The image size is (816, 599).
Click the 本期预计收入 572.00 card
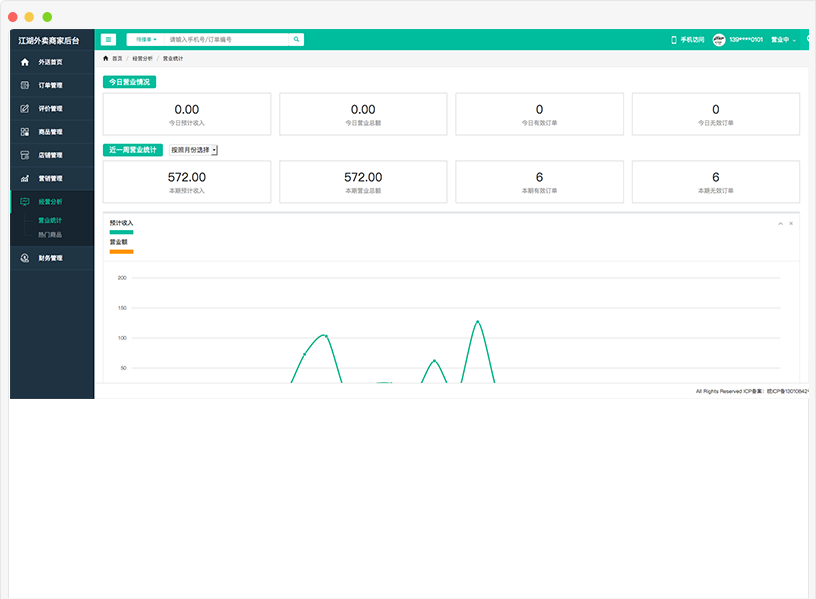coord(187,182)
